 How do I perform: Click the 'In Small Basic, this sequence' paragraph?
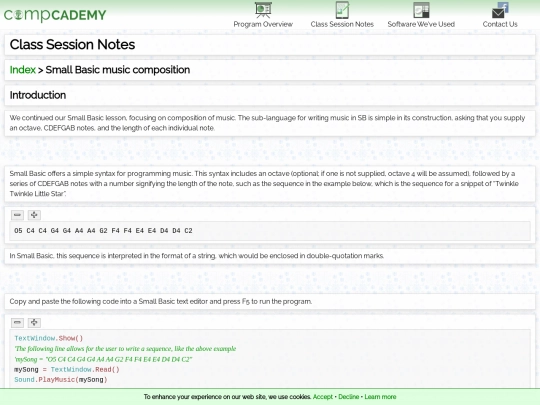(x=197, y=256)
